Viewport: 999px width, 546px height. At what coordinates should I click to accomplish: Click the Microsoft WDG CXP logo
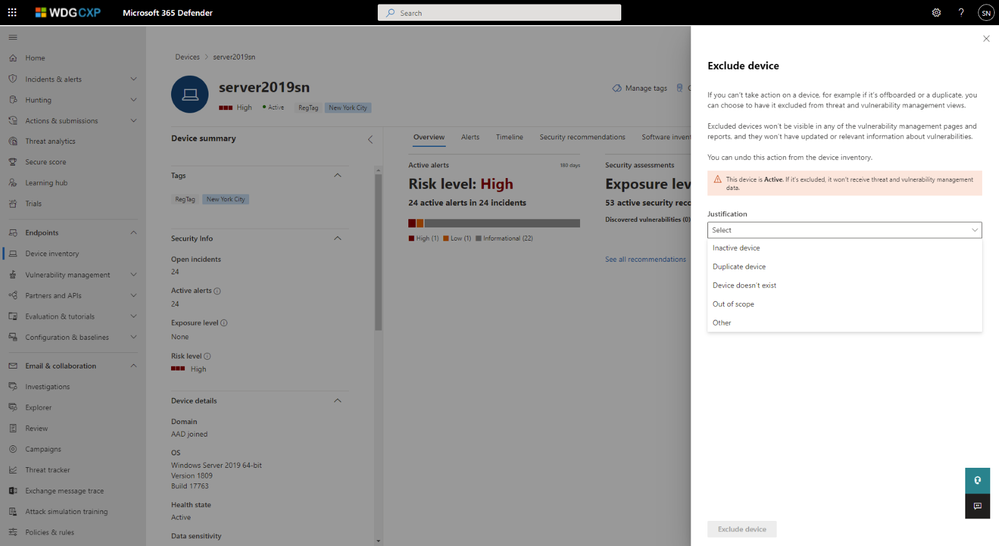pyautogui.click(x=68, y=13)
